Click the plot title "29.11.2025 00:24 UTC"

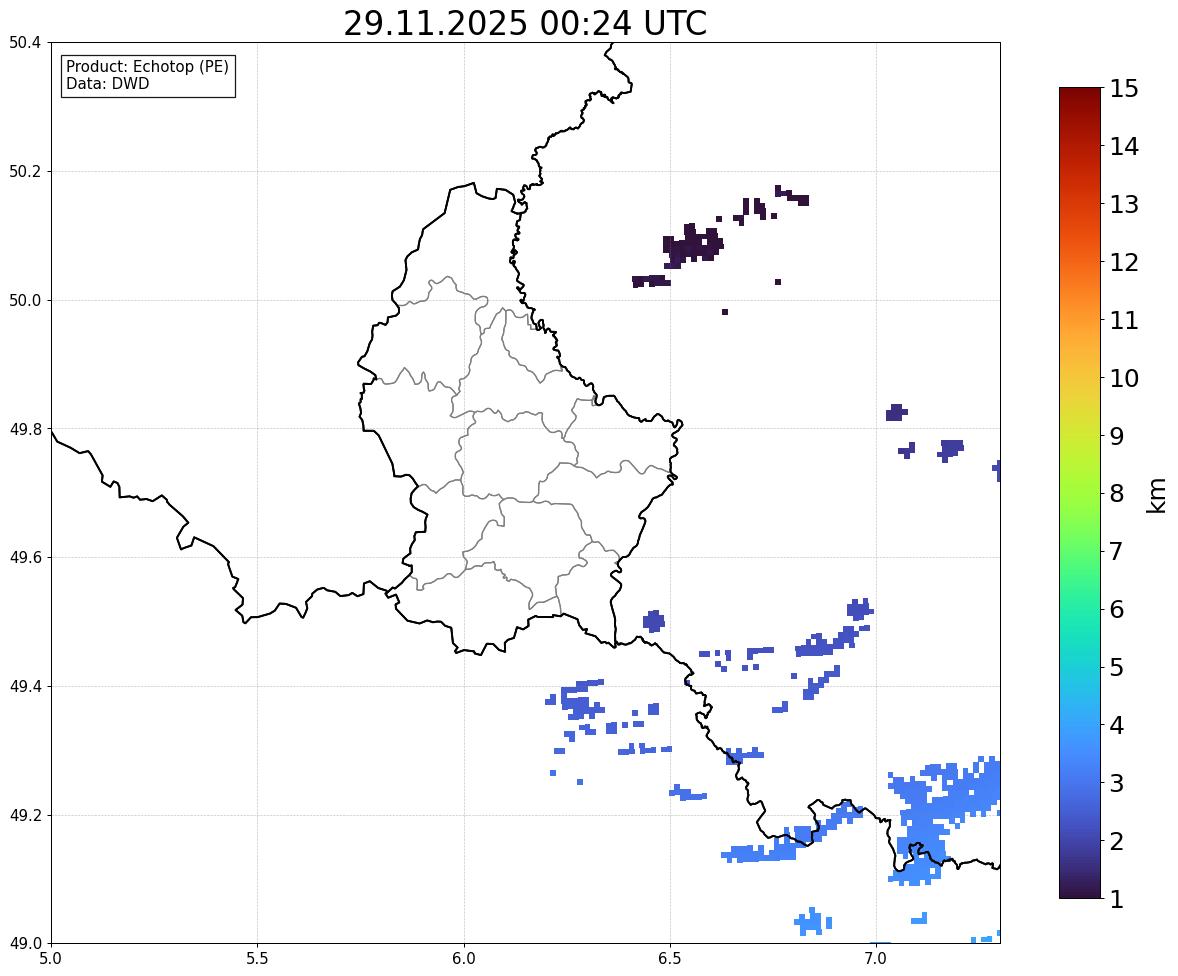pyautogui.click(x=524, y=23)
